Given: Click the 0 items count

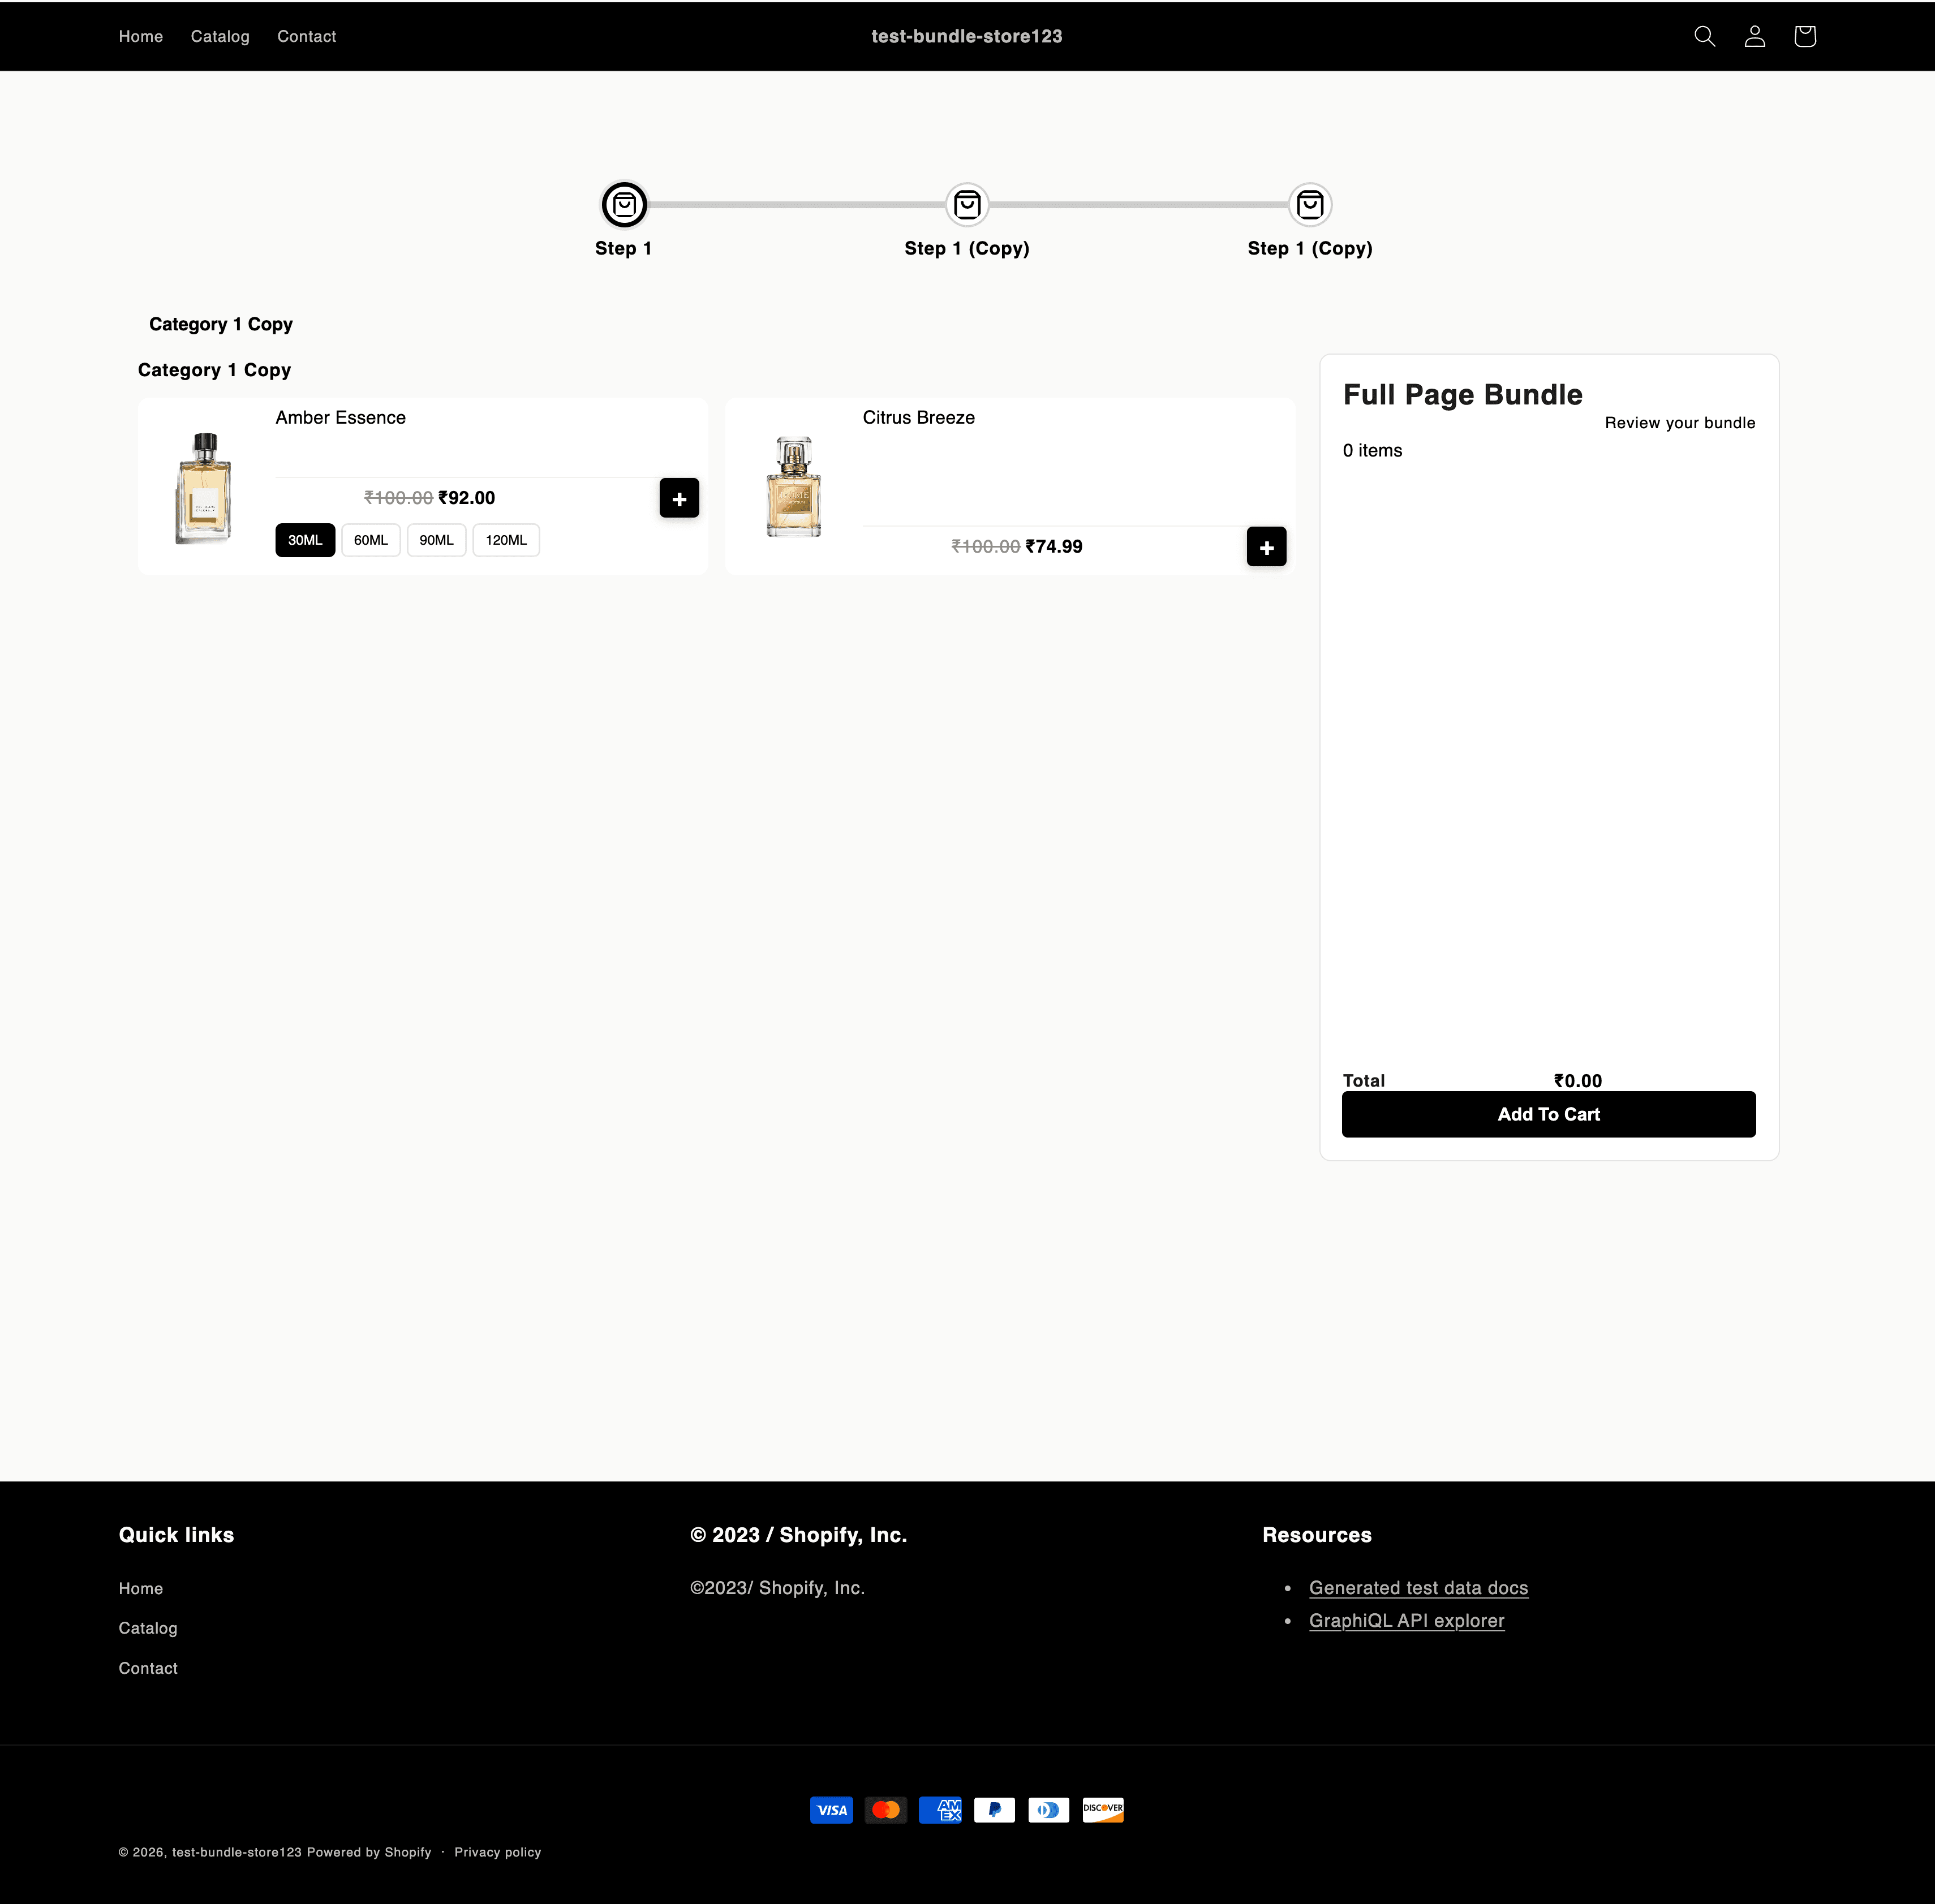Looking at the screenshot, I should (x=1372, y=451).
